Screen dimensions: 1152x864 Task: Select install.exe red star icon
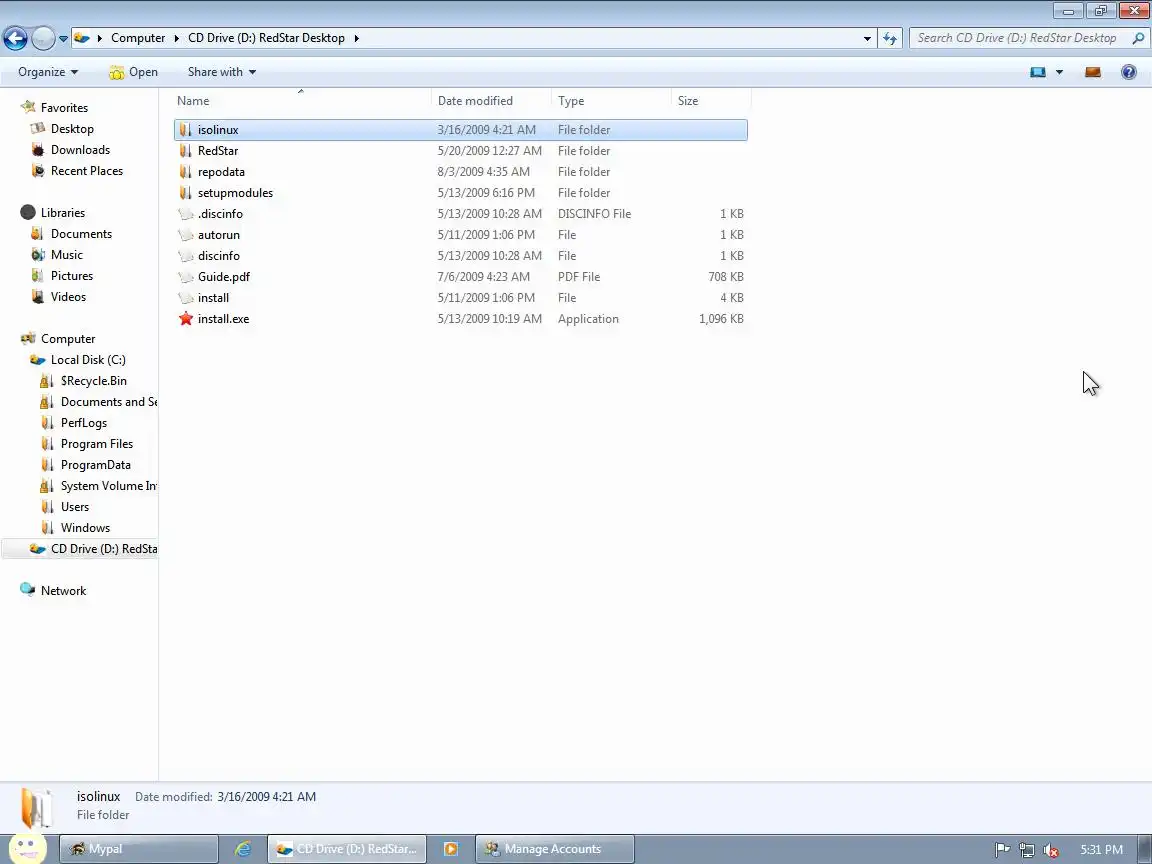(185, 319)
